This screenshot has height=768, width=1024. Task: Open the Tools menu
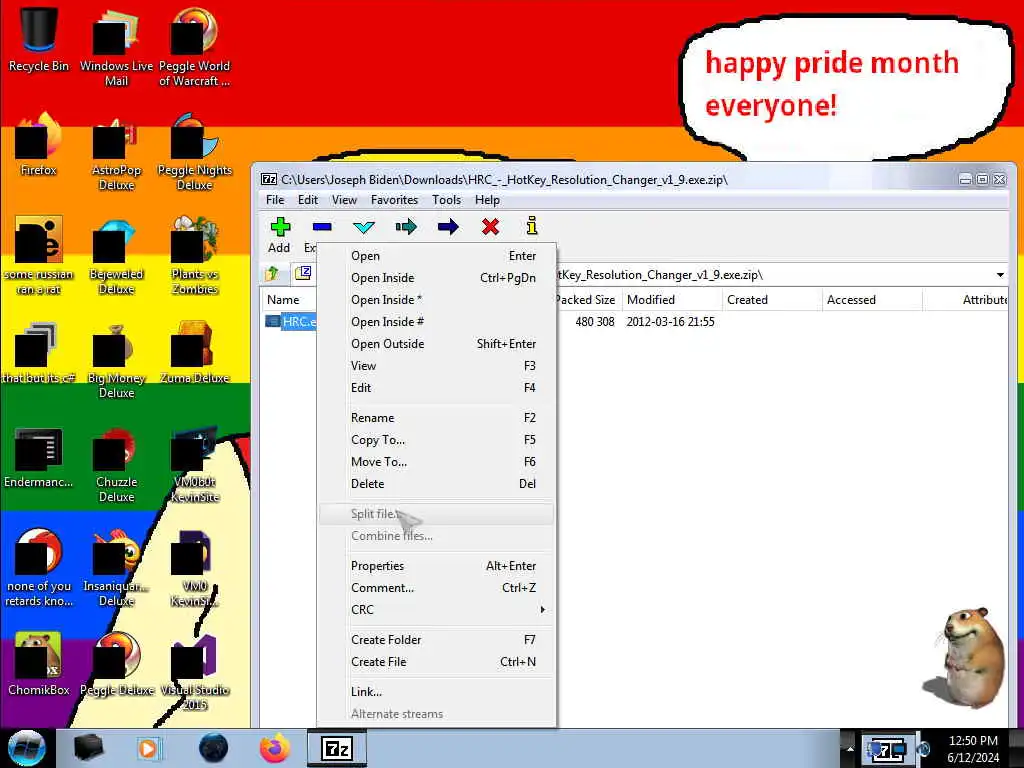[447, 200]
